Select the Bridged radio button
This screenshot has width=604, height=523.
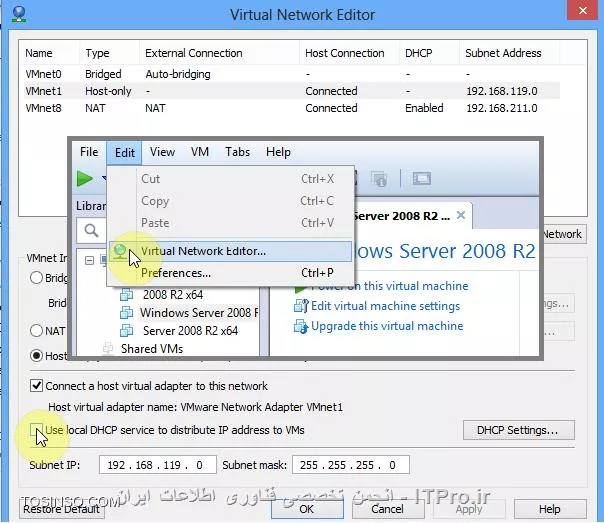36,278
